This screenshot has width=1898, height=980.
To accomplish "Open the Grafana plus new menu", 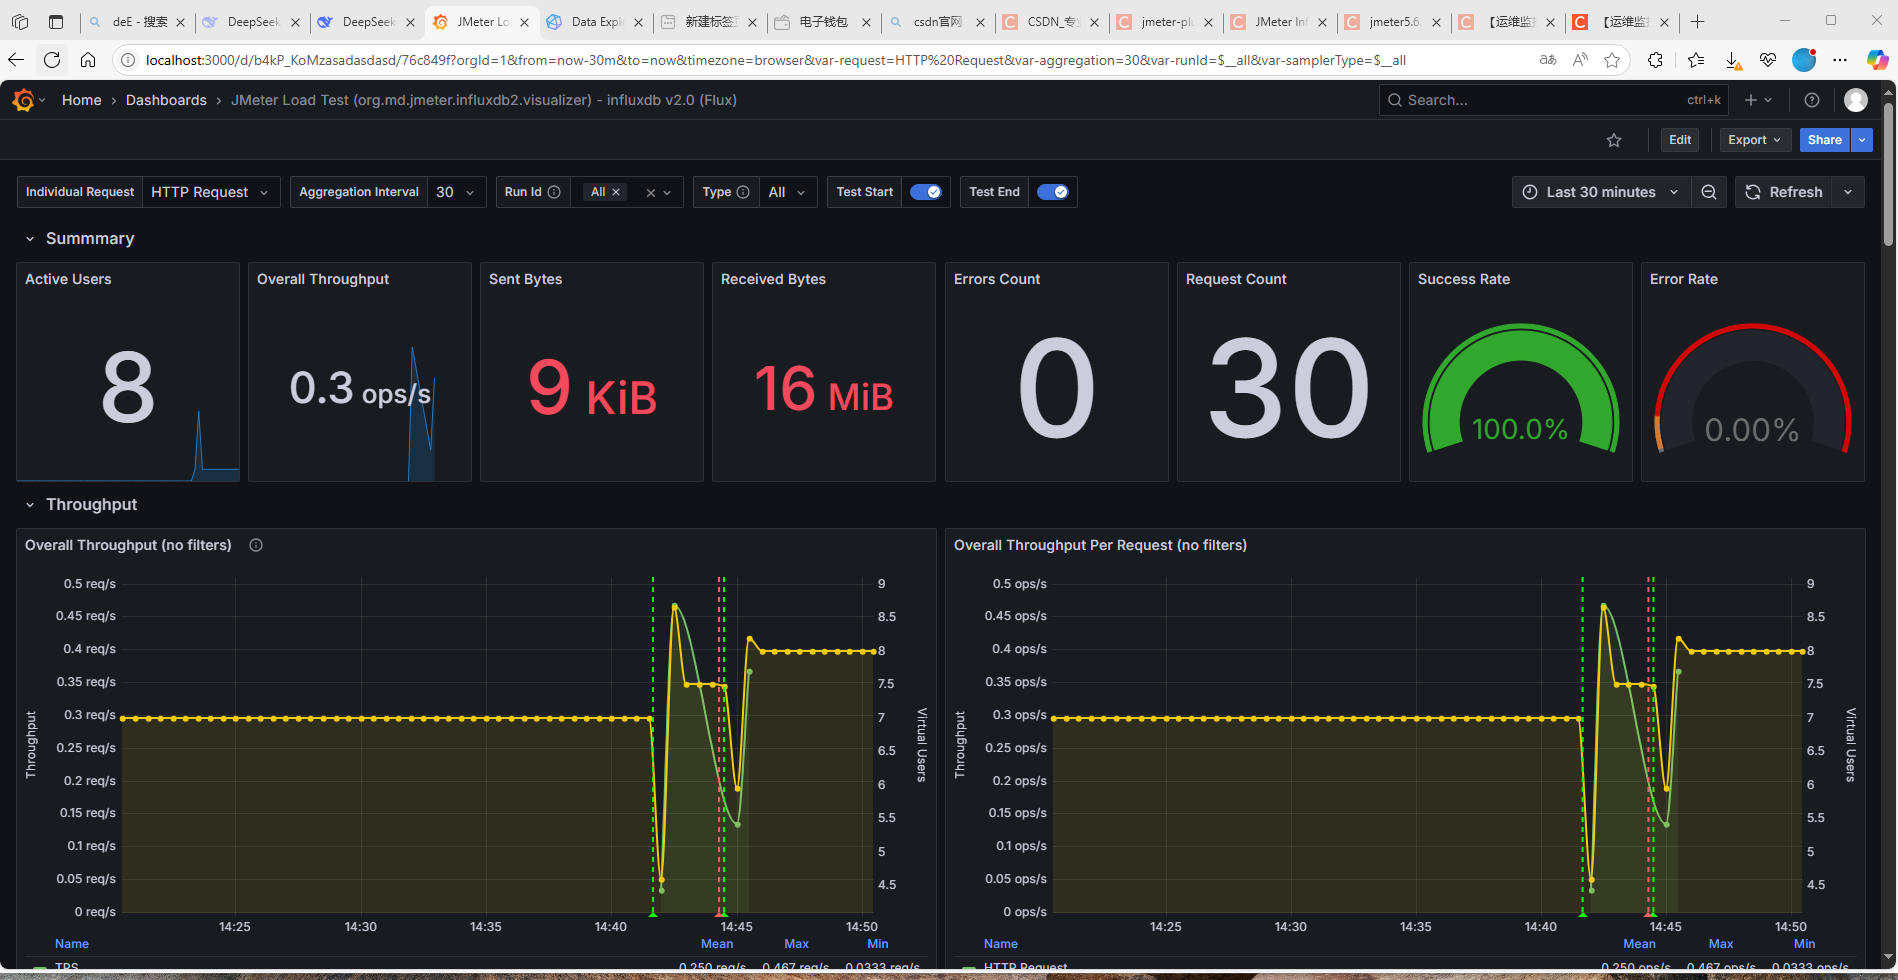I will (1758, 100).
